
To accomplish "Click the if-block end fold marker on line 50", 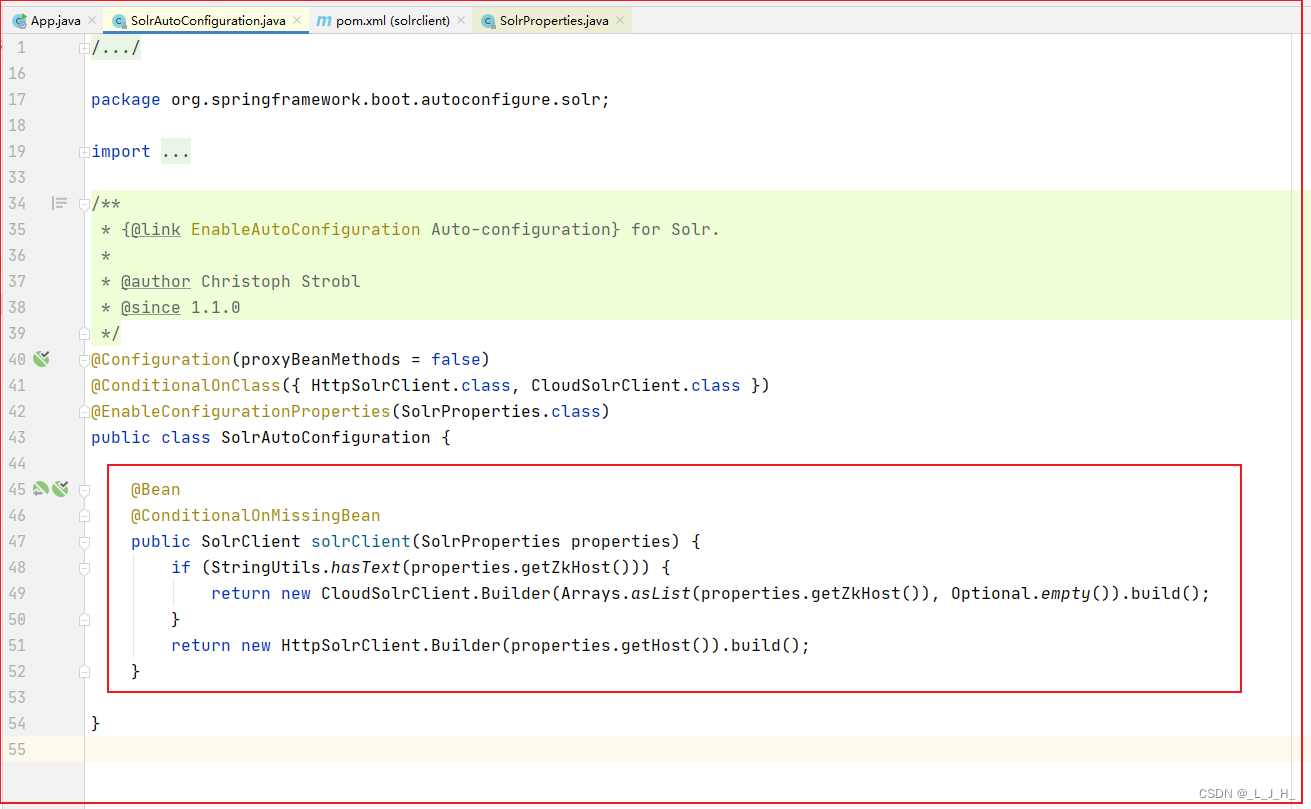I will pos(84,619).
